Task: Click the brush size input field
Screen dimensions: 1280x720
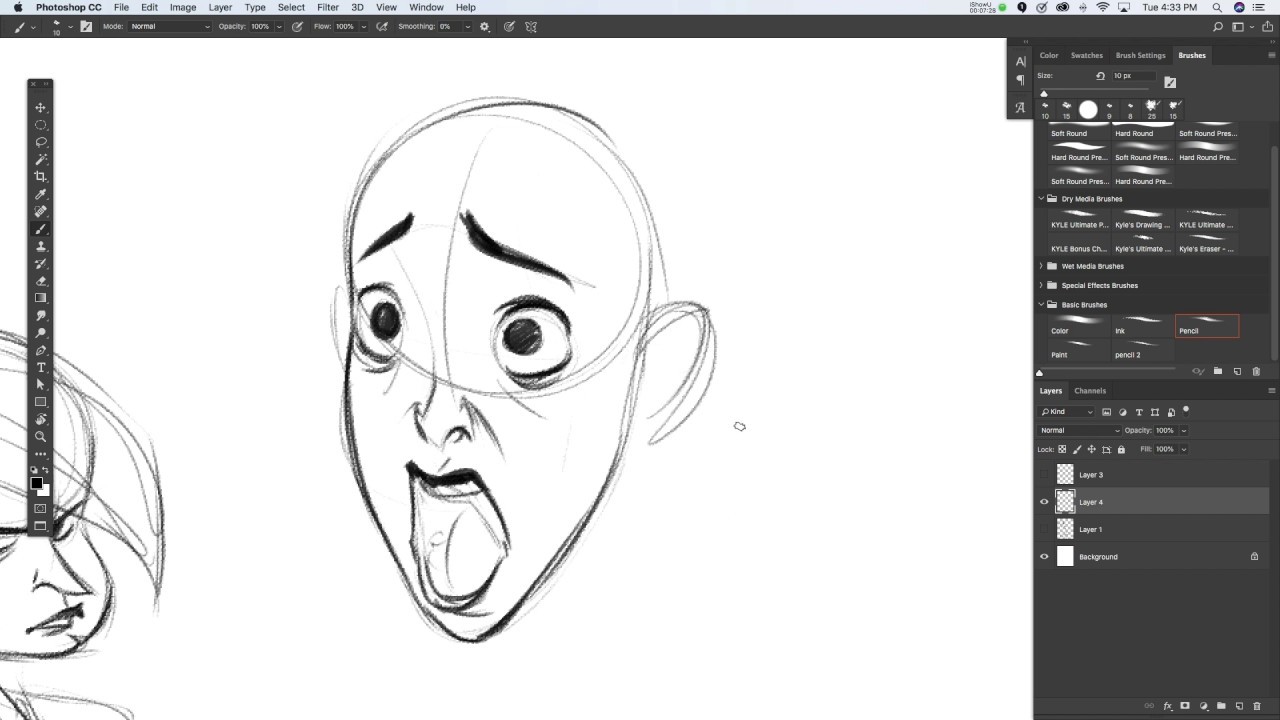Action: click(1132, 76)
